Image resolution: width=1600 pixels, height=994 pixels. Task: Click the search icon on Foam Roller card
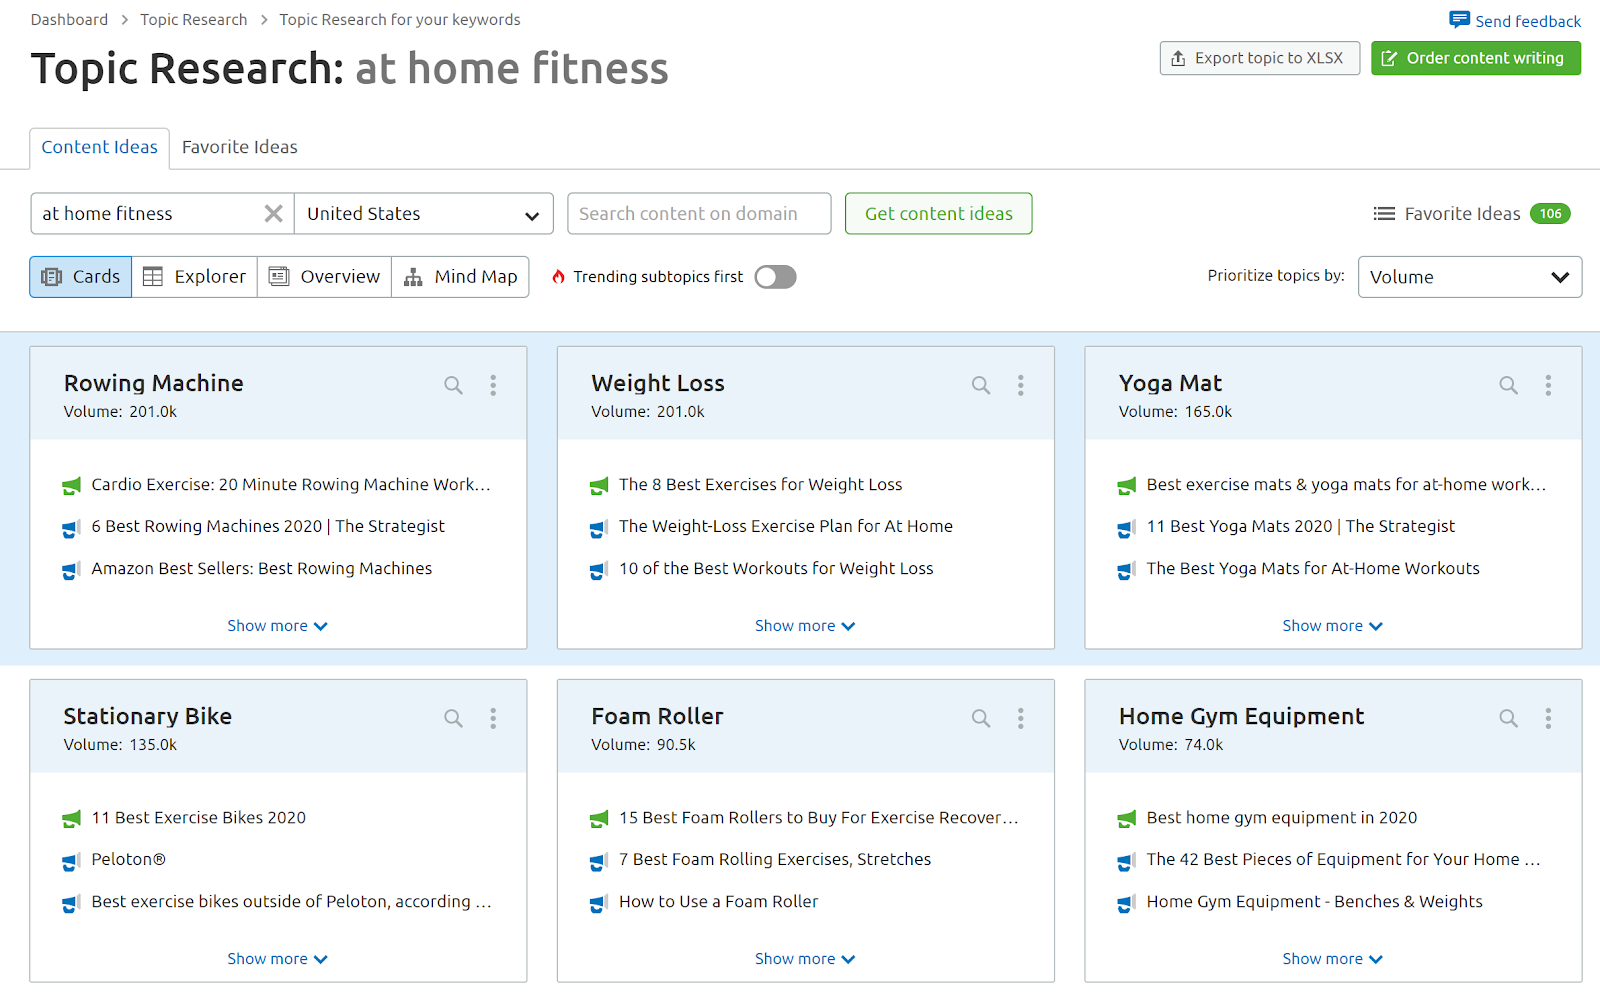tap(981, 718)
